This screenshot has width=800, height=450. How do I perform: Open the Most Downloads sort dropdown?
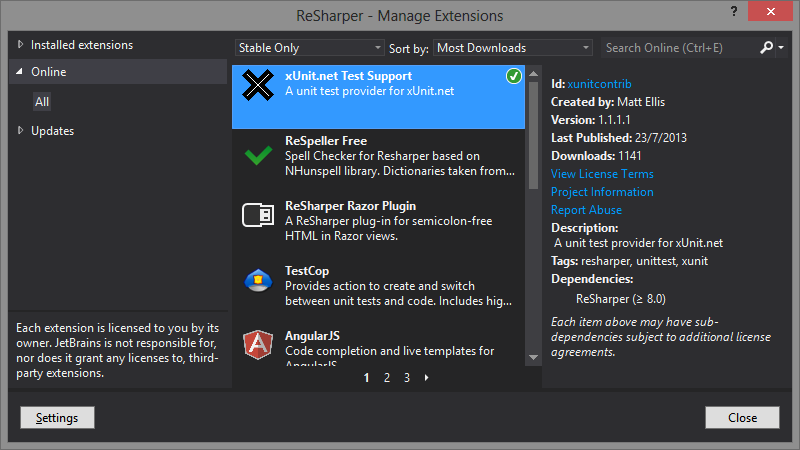click(512, 47)
